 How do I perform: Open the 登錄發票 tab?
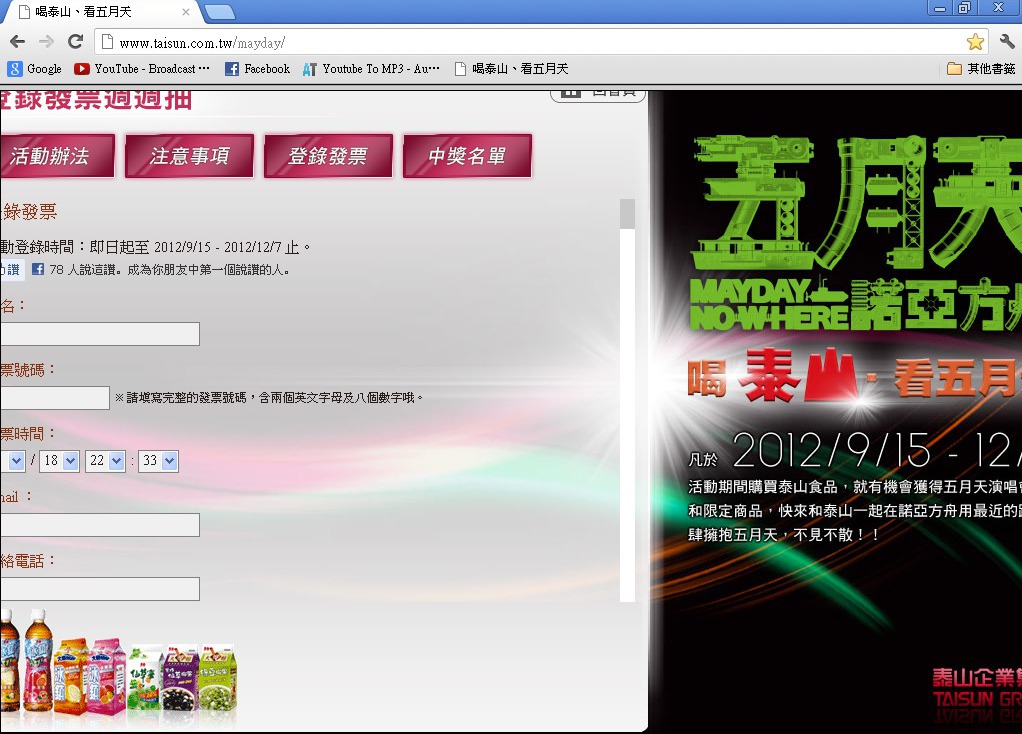point(328,156)
